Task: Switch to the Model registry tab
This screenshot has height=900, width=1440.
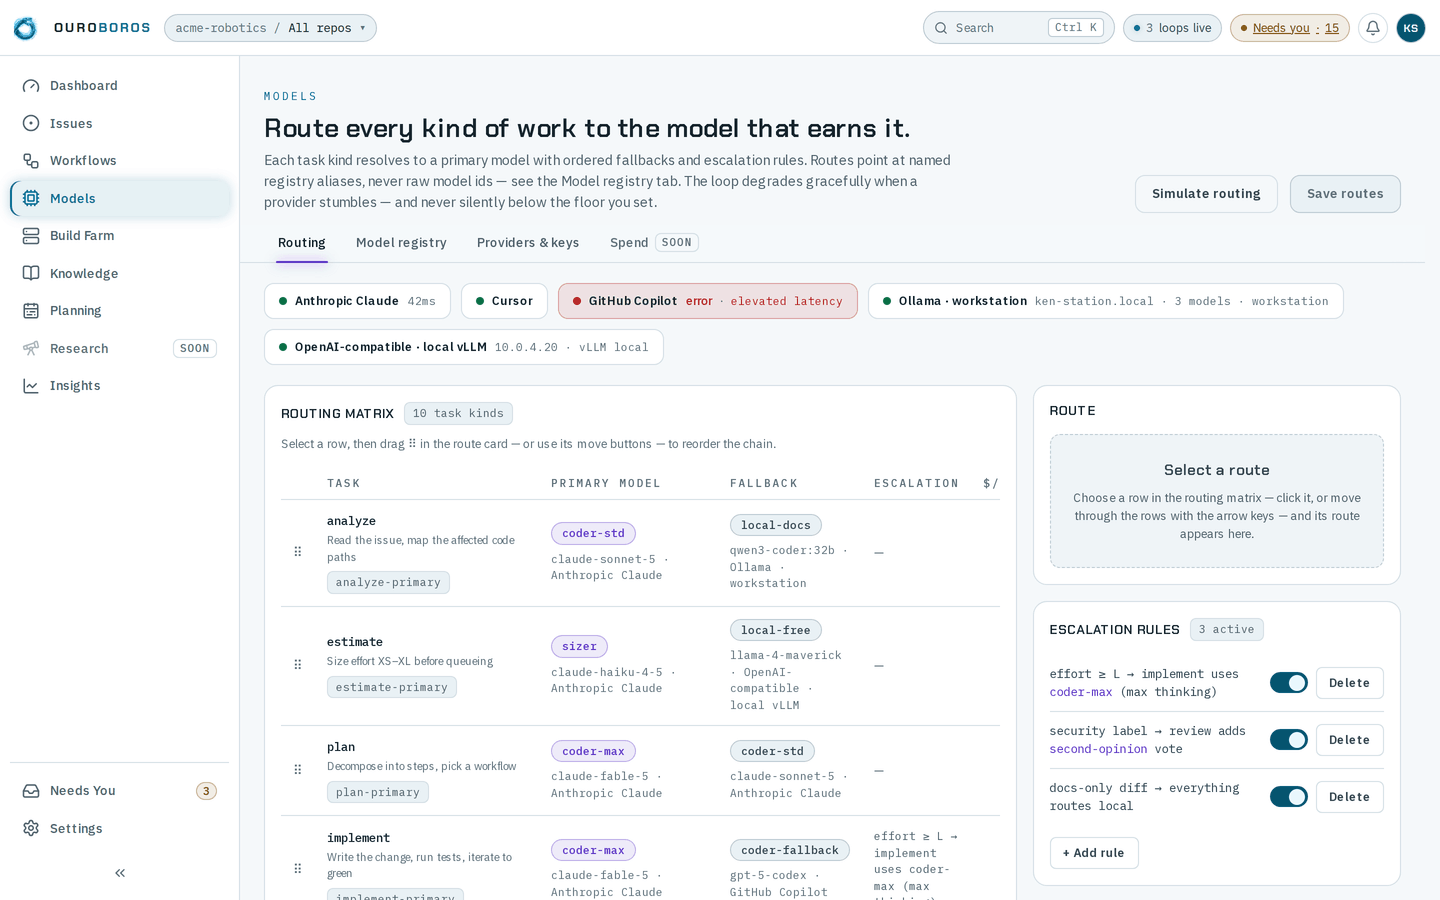Action: coord(401,243)
